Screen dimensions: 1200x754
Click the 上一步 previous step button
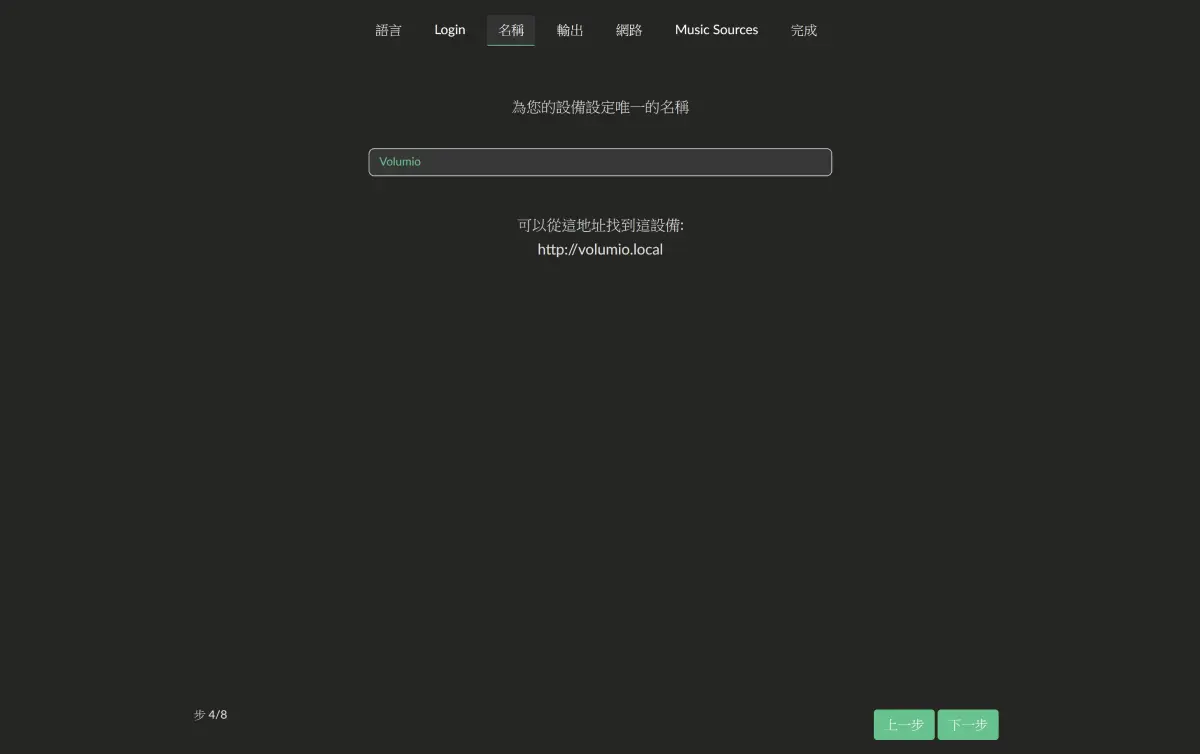904,725
